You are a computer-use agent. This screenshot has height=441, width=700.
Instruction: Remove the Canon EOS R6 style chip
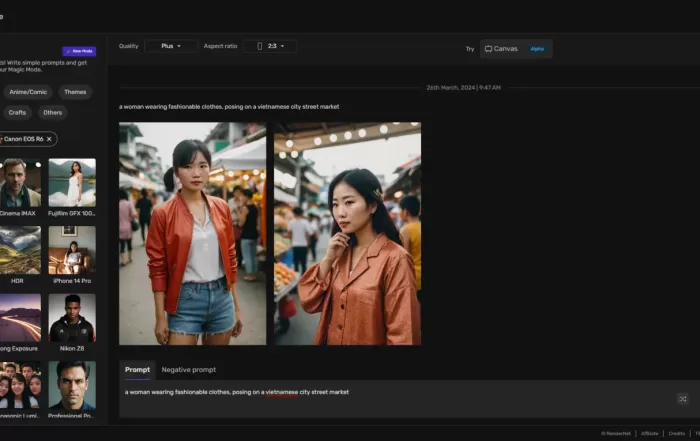(49, 139)
